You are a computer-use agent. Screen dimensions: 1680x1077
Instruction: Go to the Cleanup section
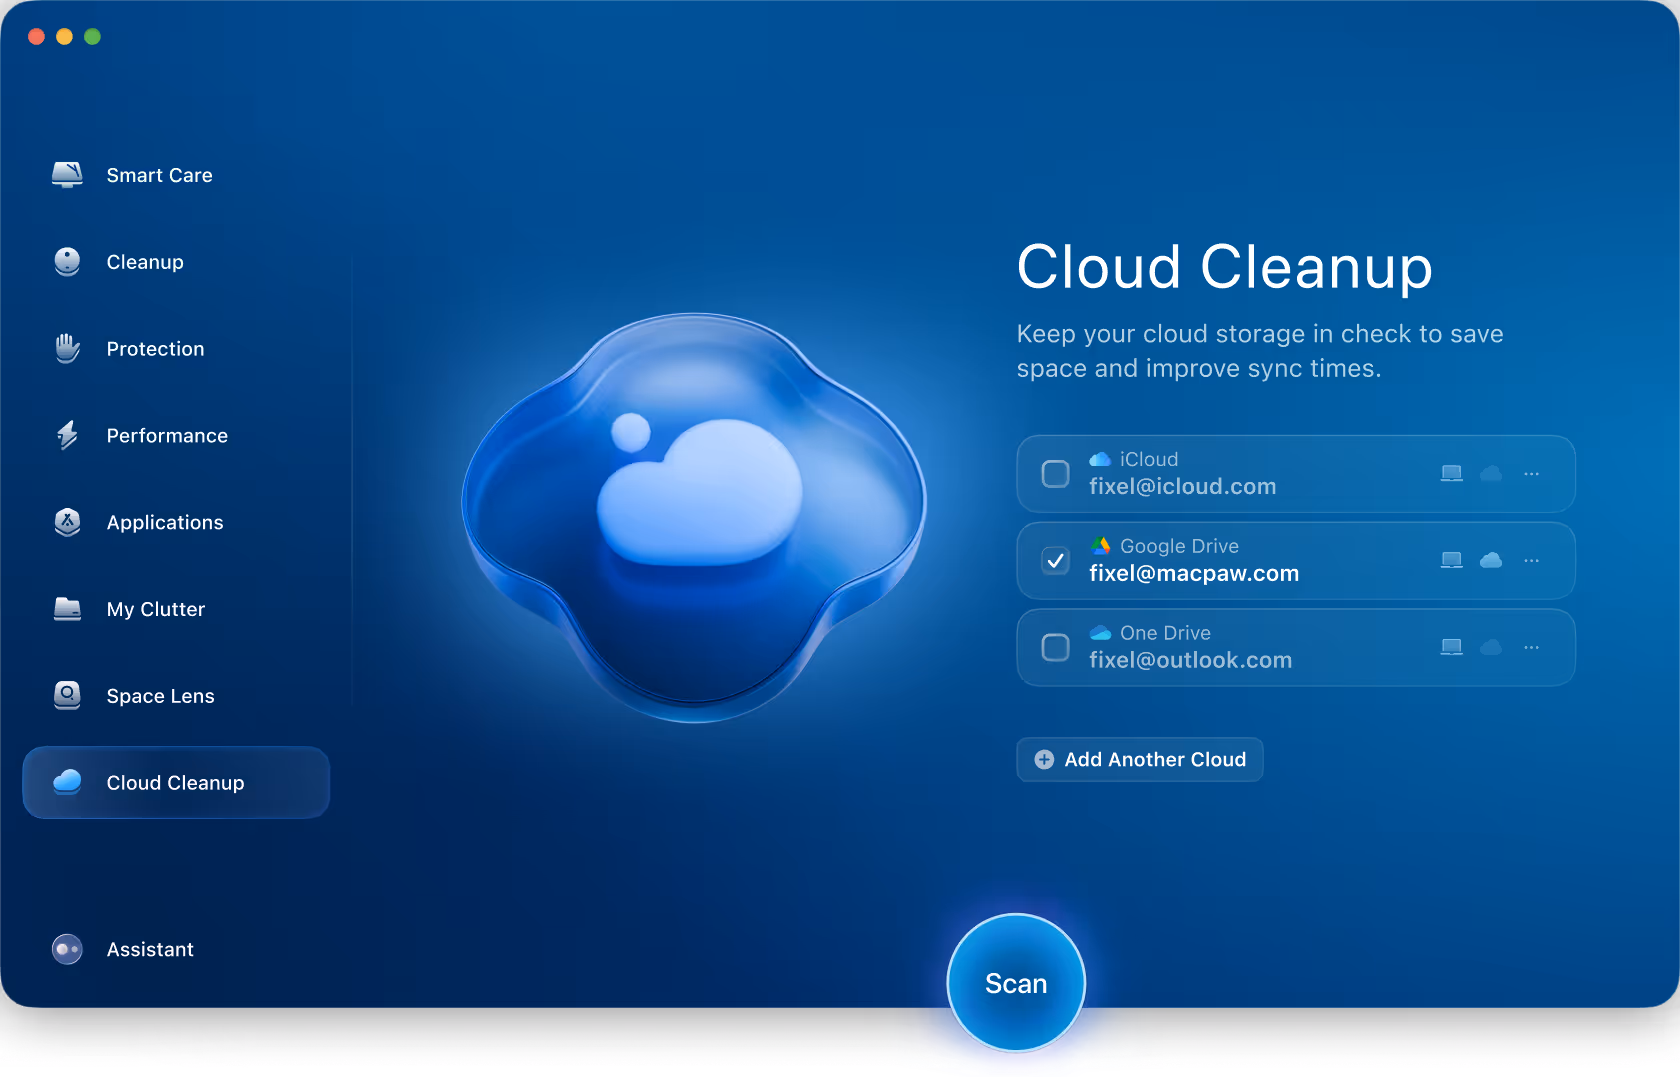[x=176, y=262]
